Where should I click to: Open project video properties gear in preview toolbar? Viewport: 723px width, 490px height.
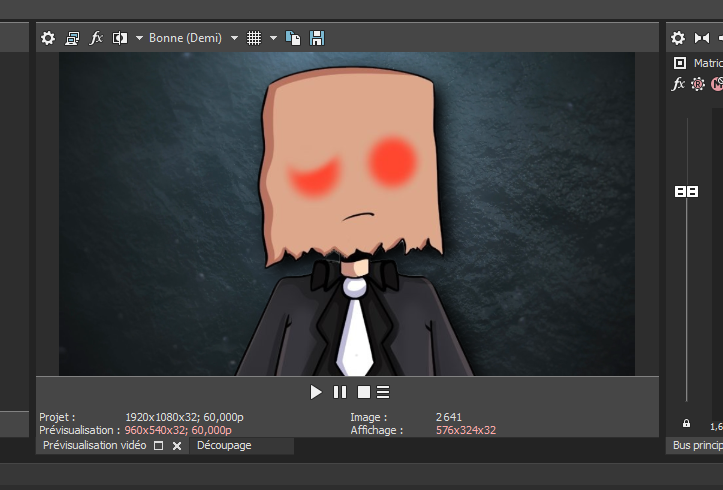click(x=48, y=38)
